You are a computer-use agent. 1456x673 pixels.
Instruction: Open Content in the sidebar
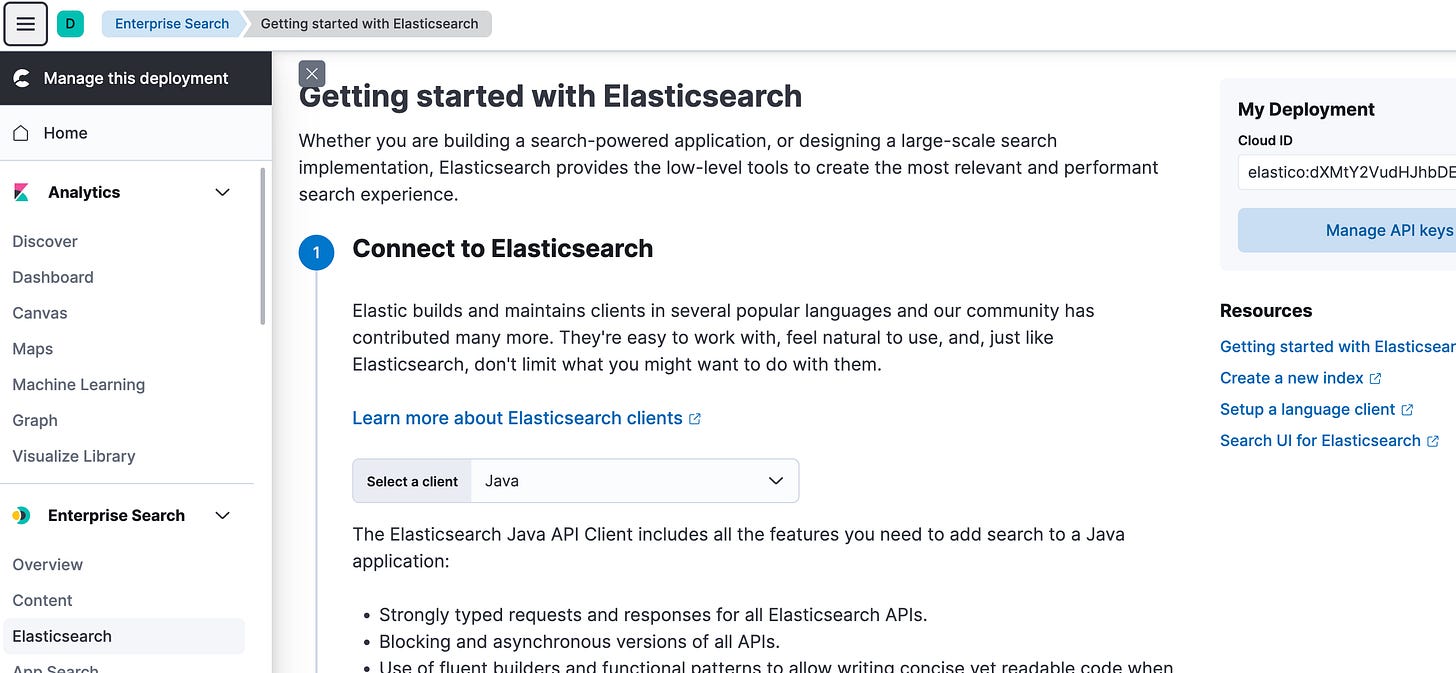(x=43, y=600)
